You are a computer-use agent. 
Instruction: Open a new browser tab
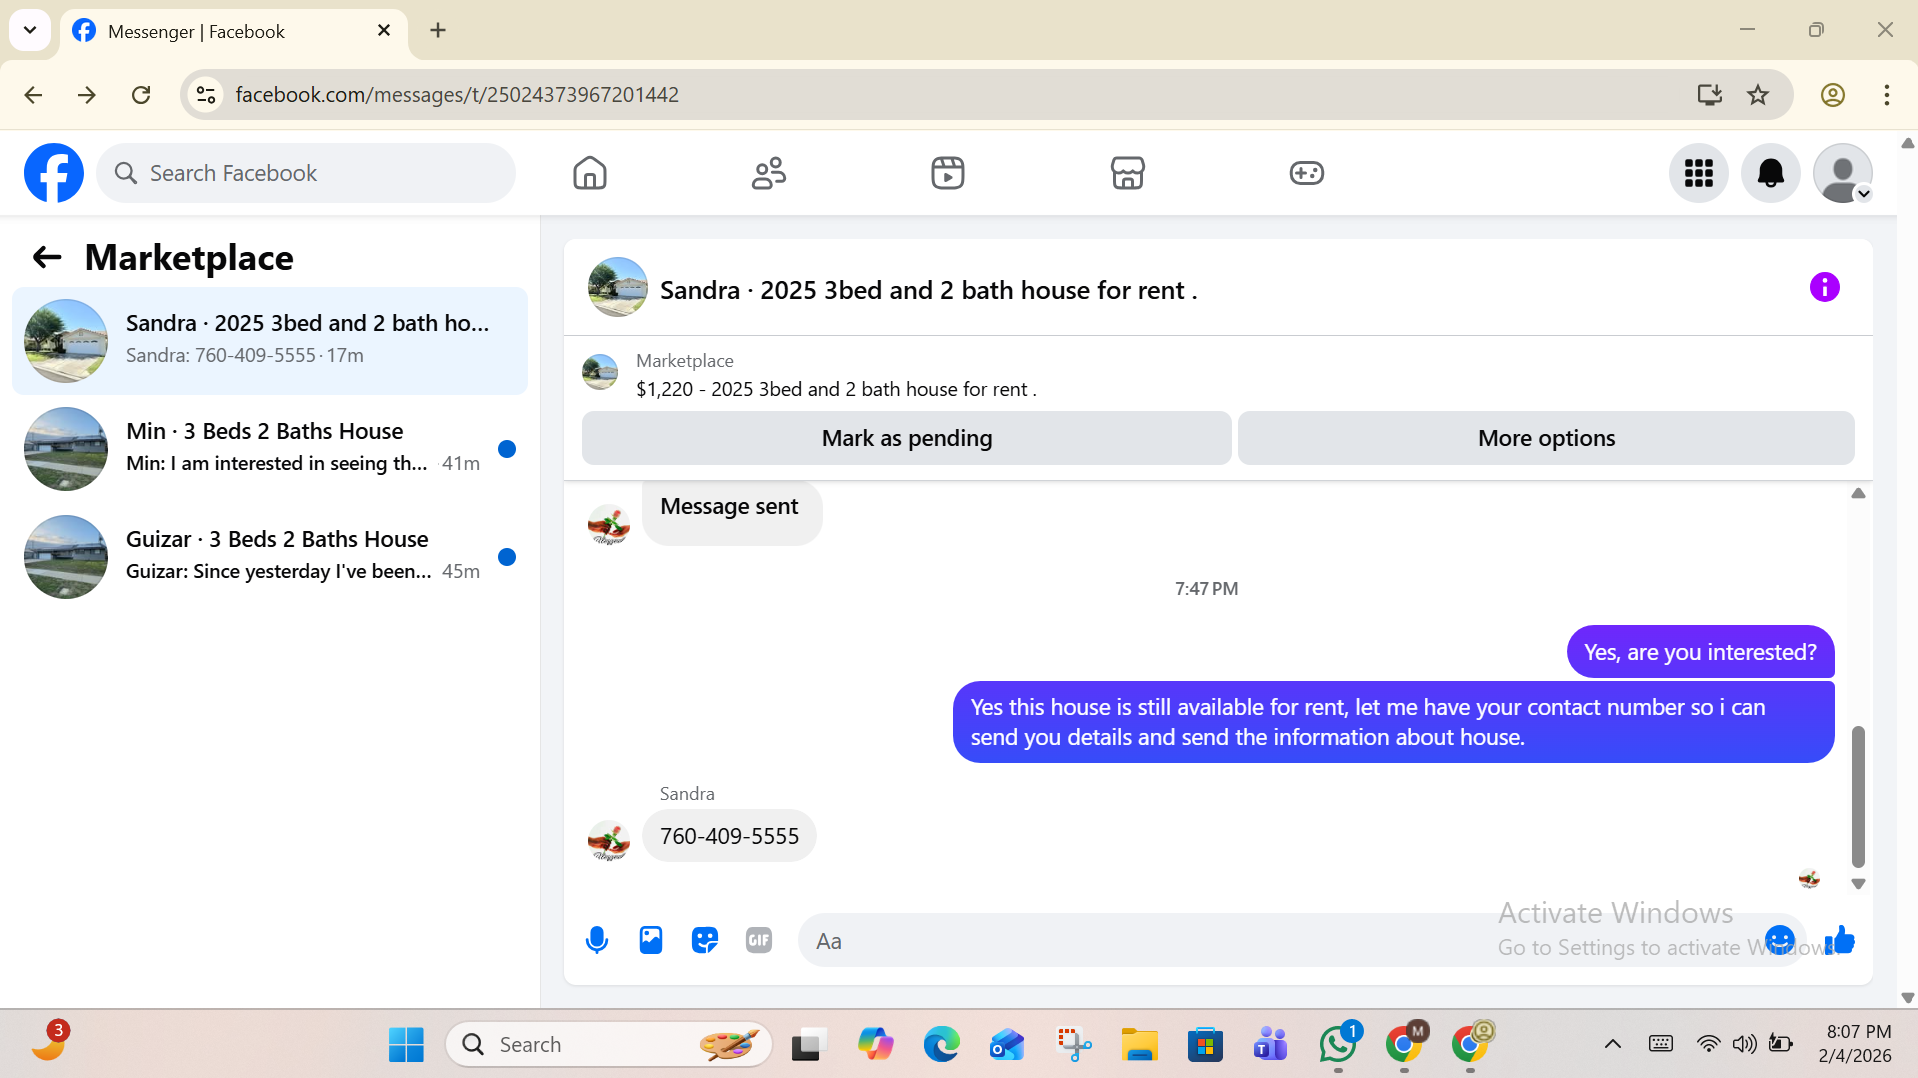[438, 31]
